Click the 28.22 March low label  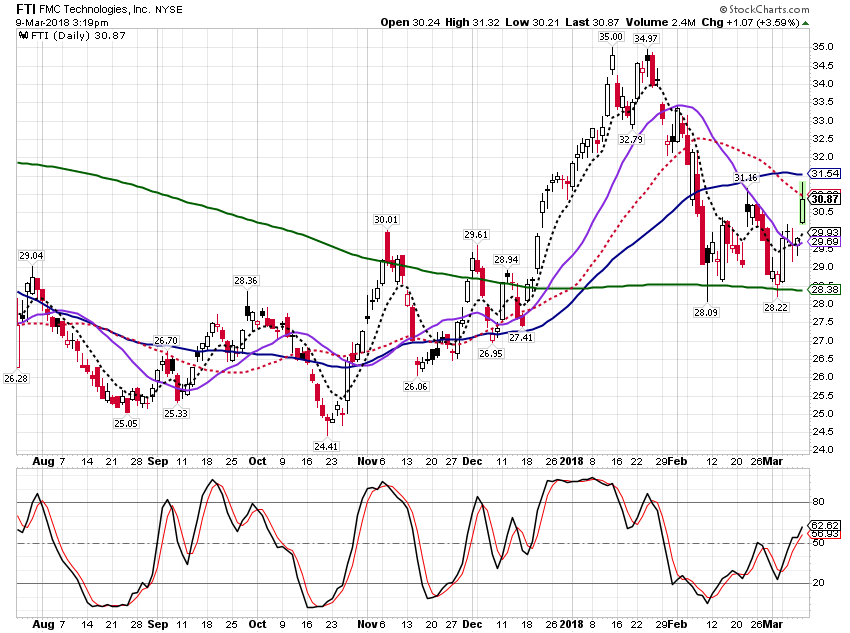pyautogui.click(x=776, y=307)
